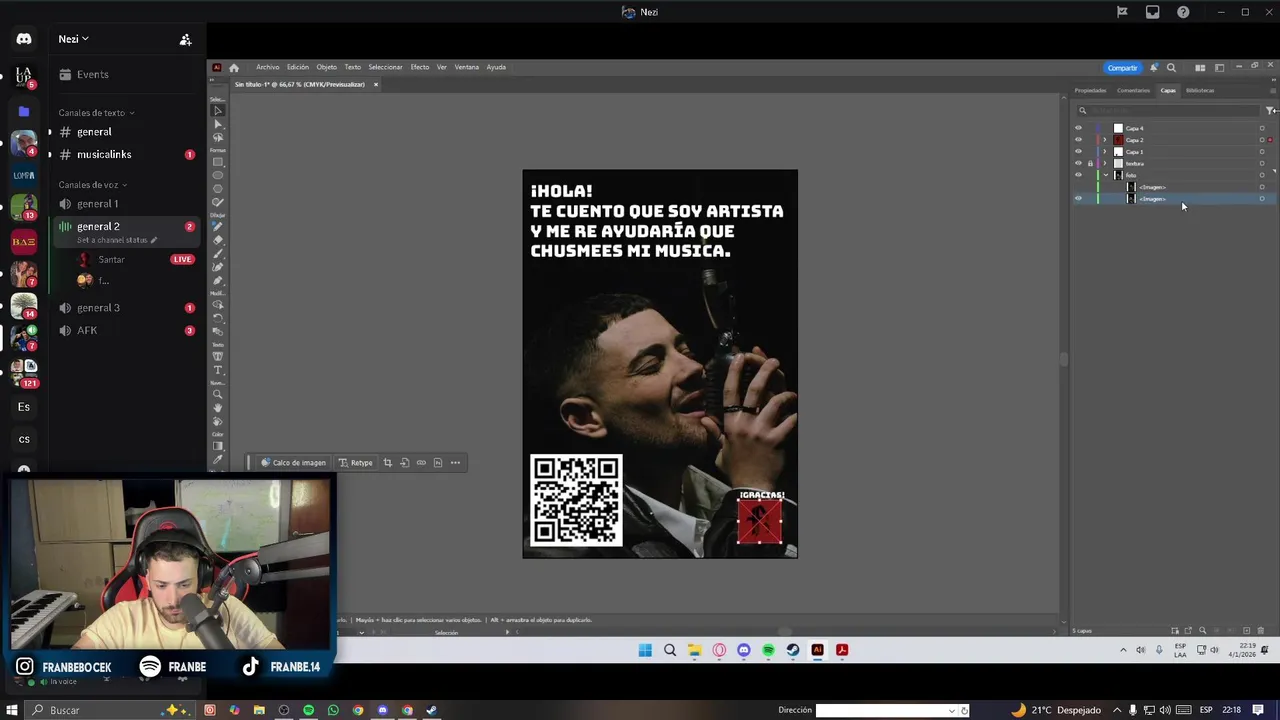Screen dimensions: 1280x720
Task: Switch to the Bibliotecas tab
Action: point(1200,90)
